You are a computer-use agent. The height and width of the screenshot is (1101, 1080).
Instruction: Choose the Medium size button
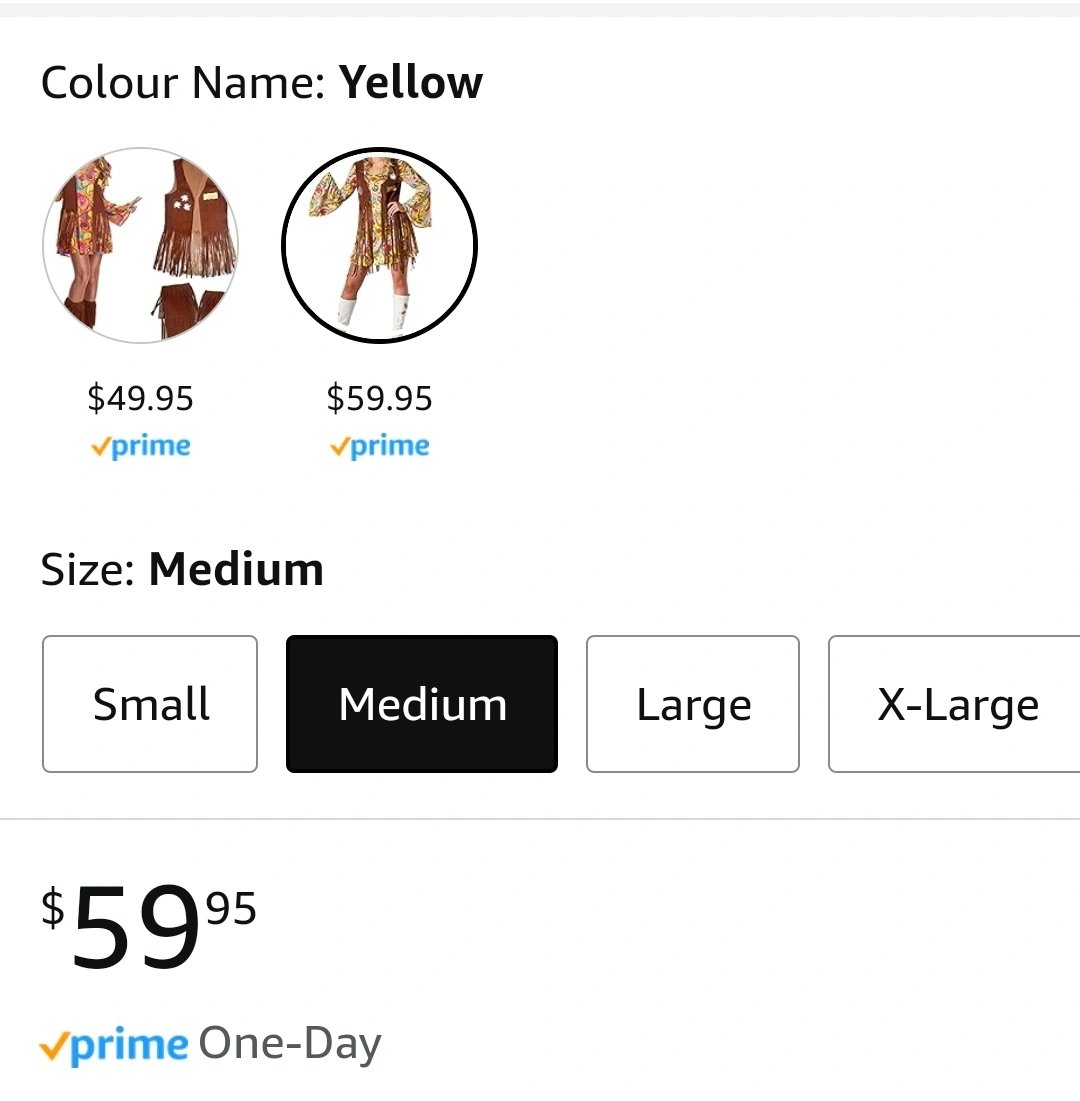click(421, 704)
